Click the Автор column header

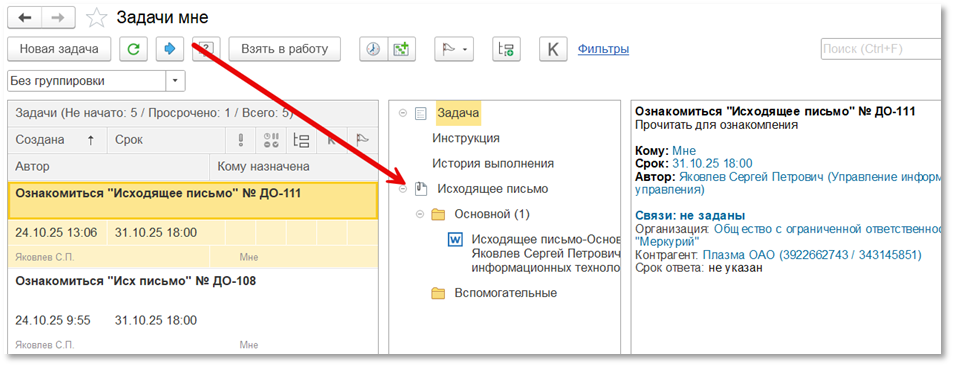pyautogui.click(x=109, y=166)
